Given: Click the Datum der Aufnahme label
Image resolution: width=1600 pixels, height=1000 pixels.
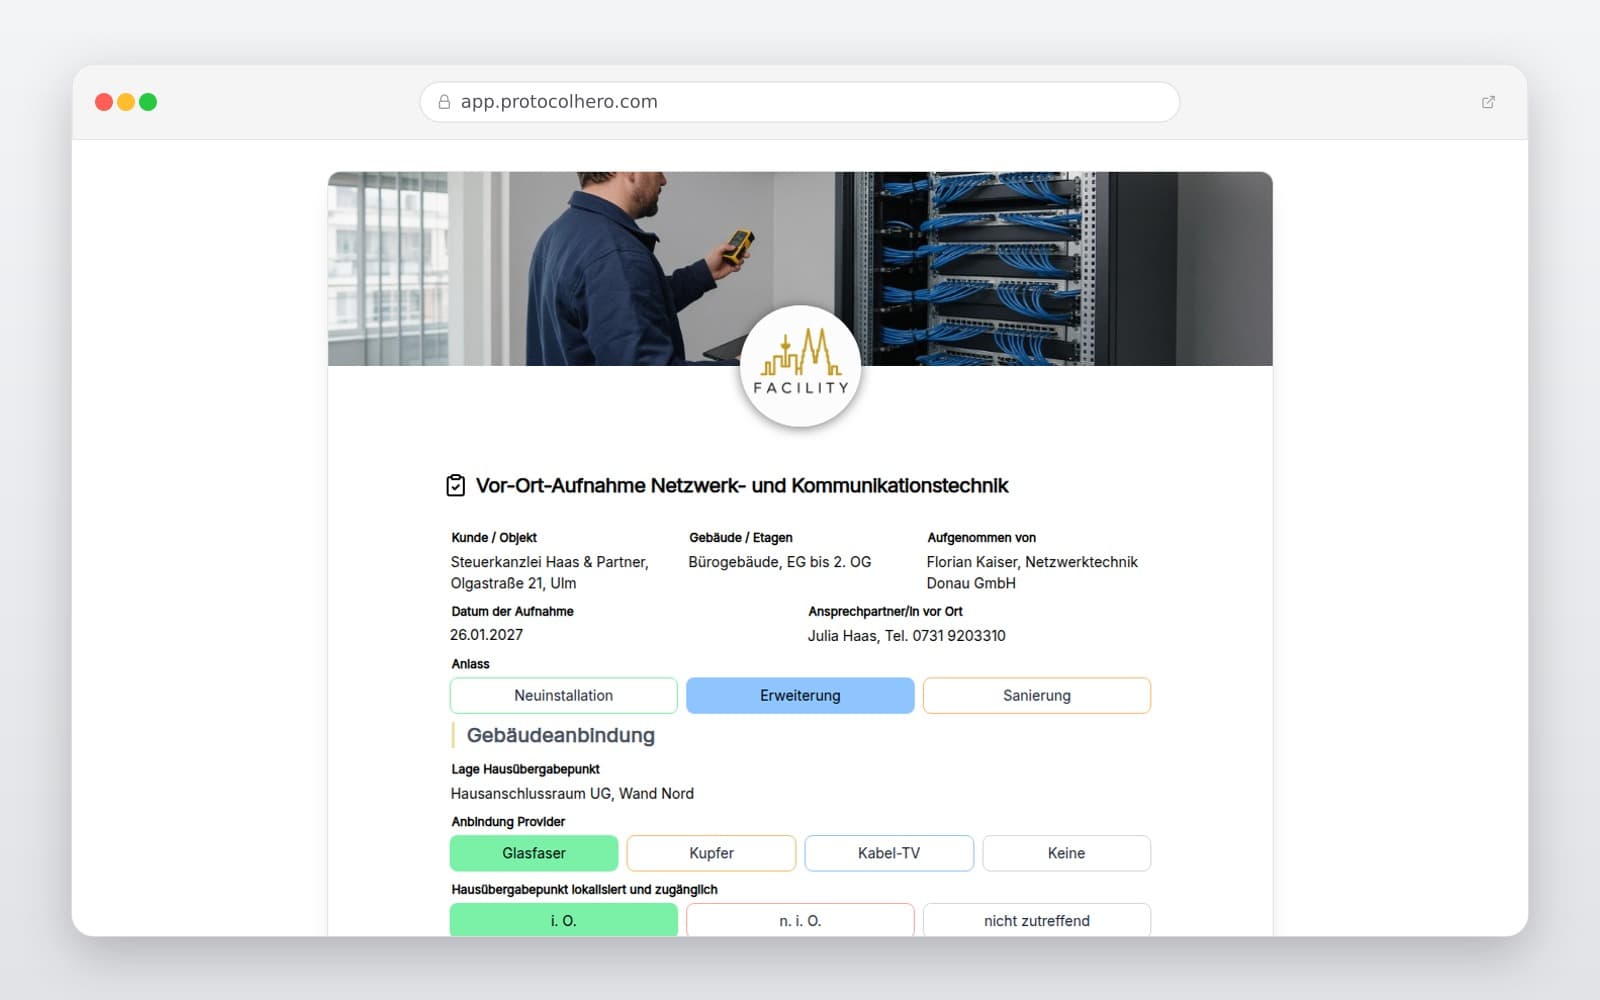Looking at the screenshot, I should pos(512,611).
